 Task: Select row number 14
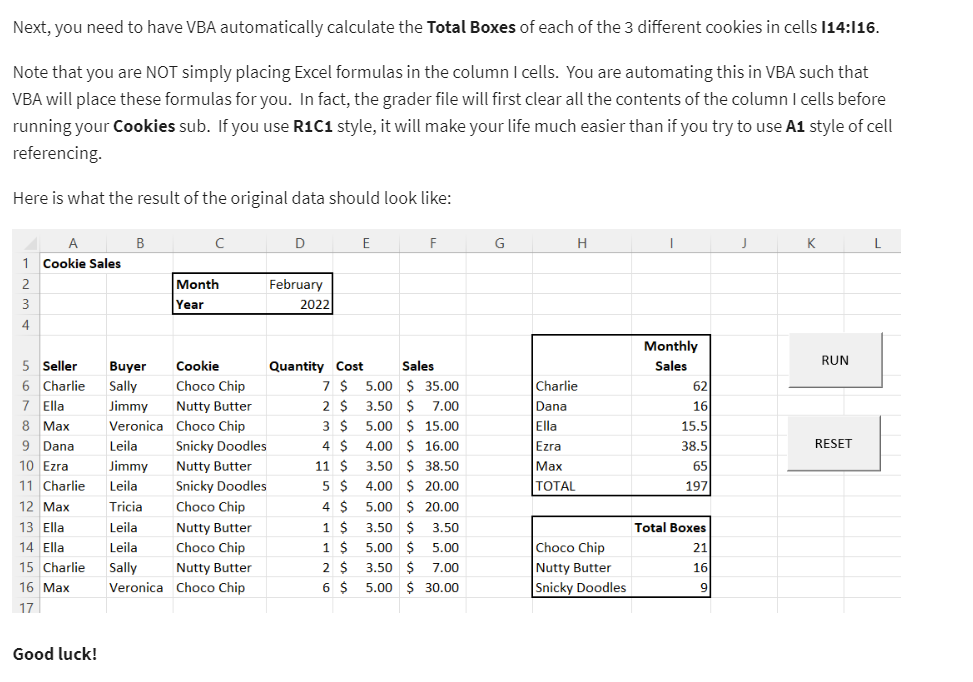pyautogui.click(x=25, y=547)
